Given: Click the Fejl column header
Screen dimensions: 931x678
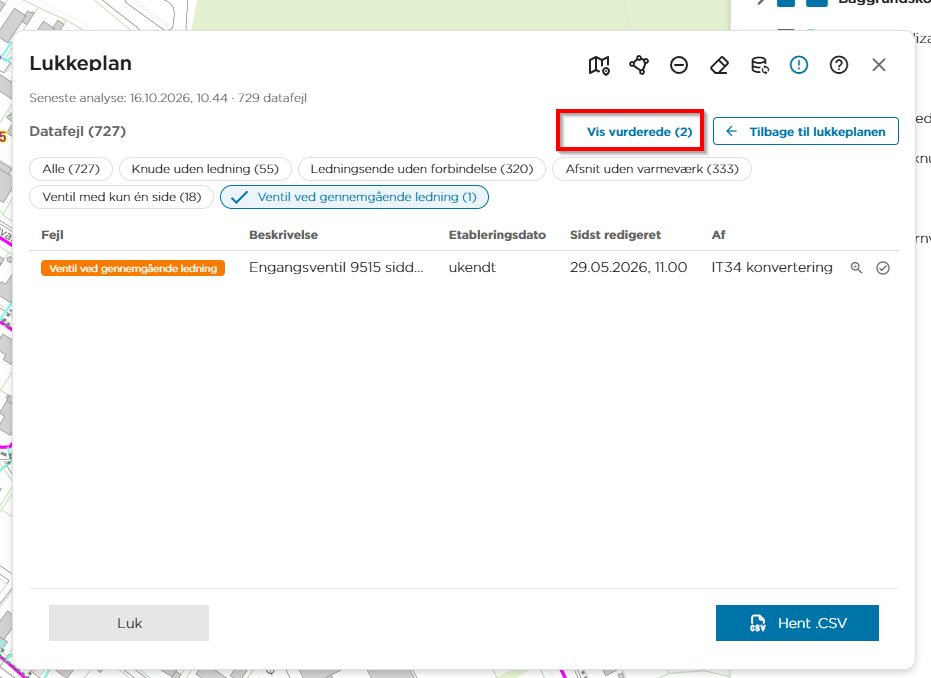Looking at the screenshot, I should [x=52, y=235].
